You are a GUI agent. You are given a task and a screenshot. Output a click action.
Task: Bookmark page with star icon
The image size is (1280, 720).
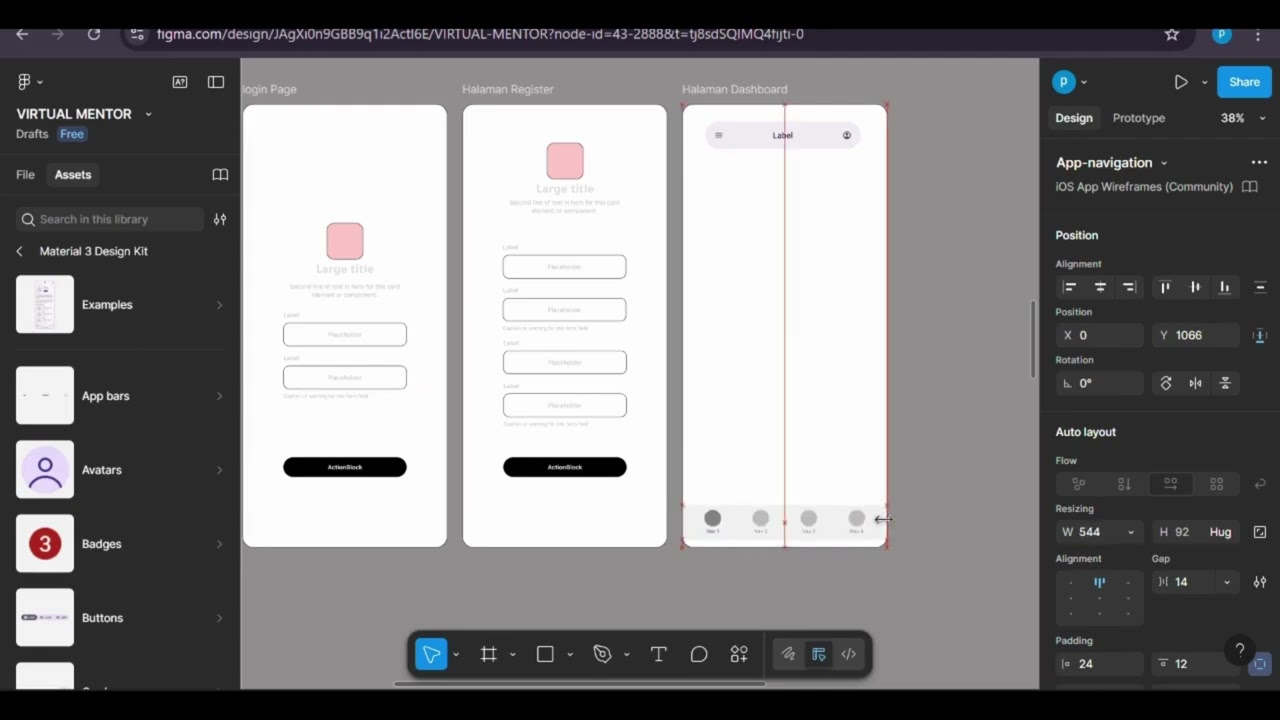[x=1172, y=34]
